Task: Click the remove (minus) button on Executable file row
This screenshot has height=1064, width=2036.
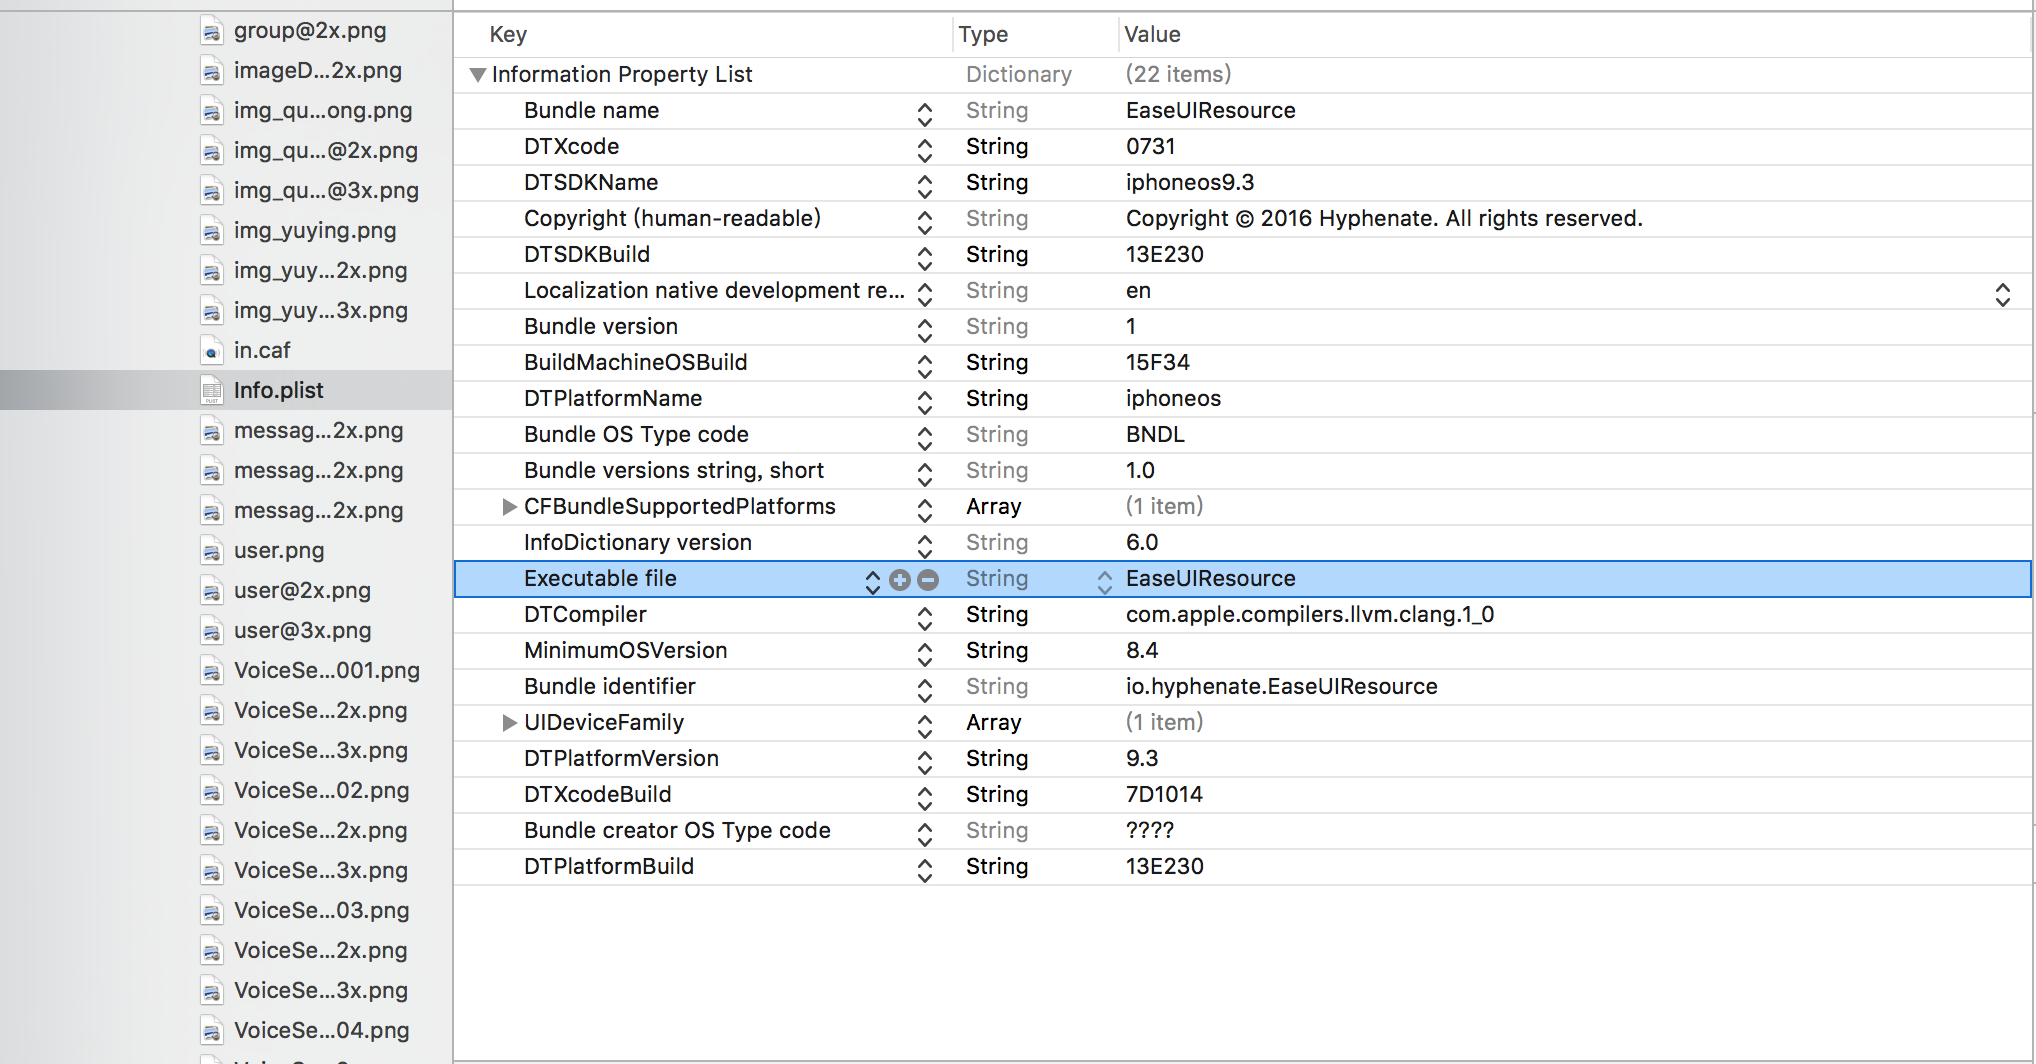Action: coord(928,580)
